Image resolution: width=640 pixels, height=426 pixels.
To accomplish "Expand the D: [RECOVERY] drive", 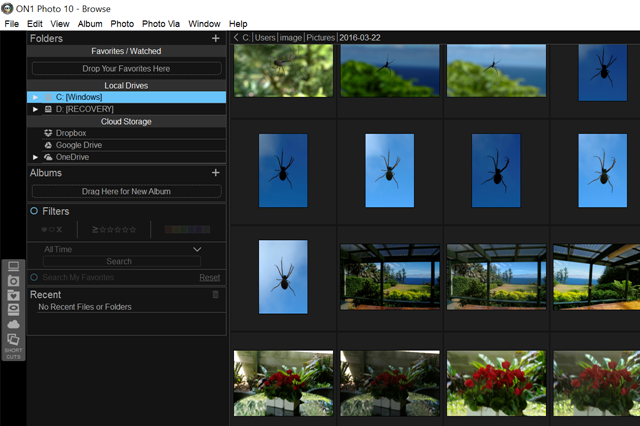I will tap(36, 109).
